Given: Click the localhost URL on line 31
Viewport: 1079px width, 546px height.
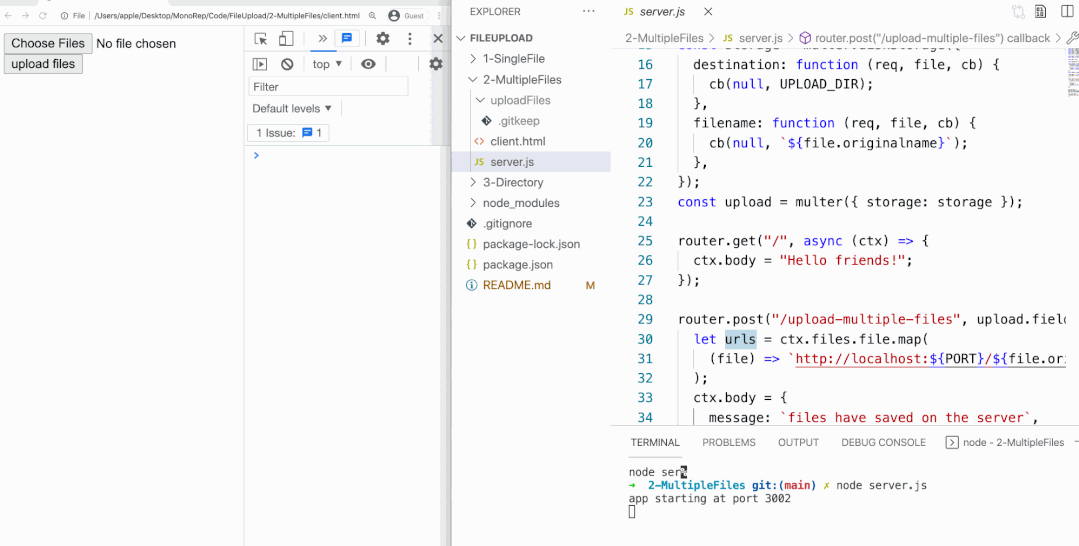Looking at the screenshot, I should (x=930, y=359).
